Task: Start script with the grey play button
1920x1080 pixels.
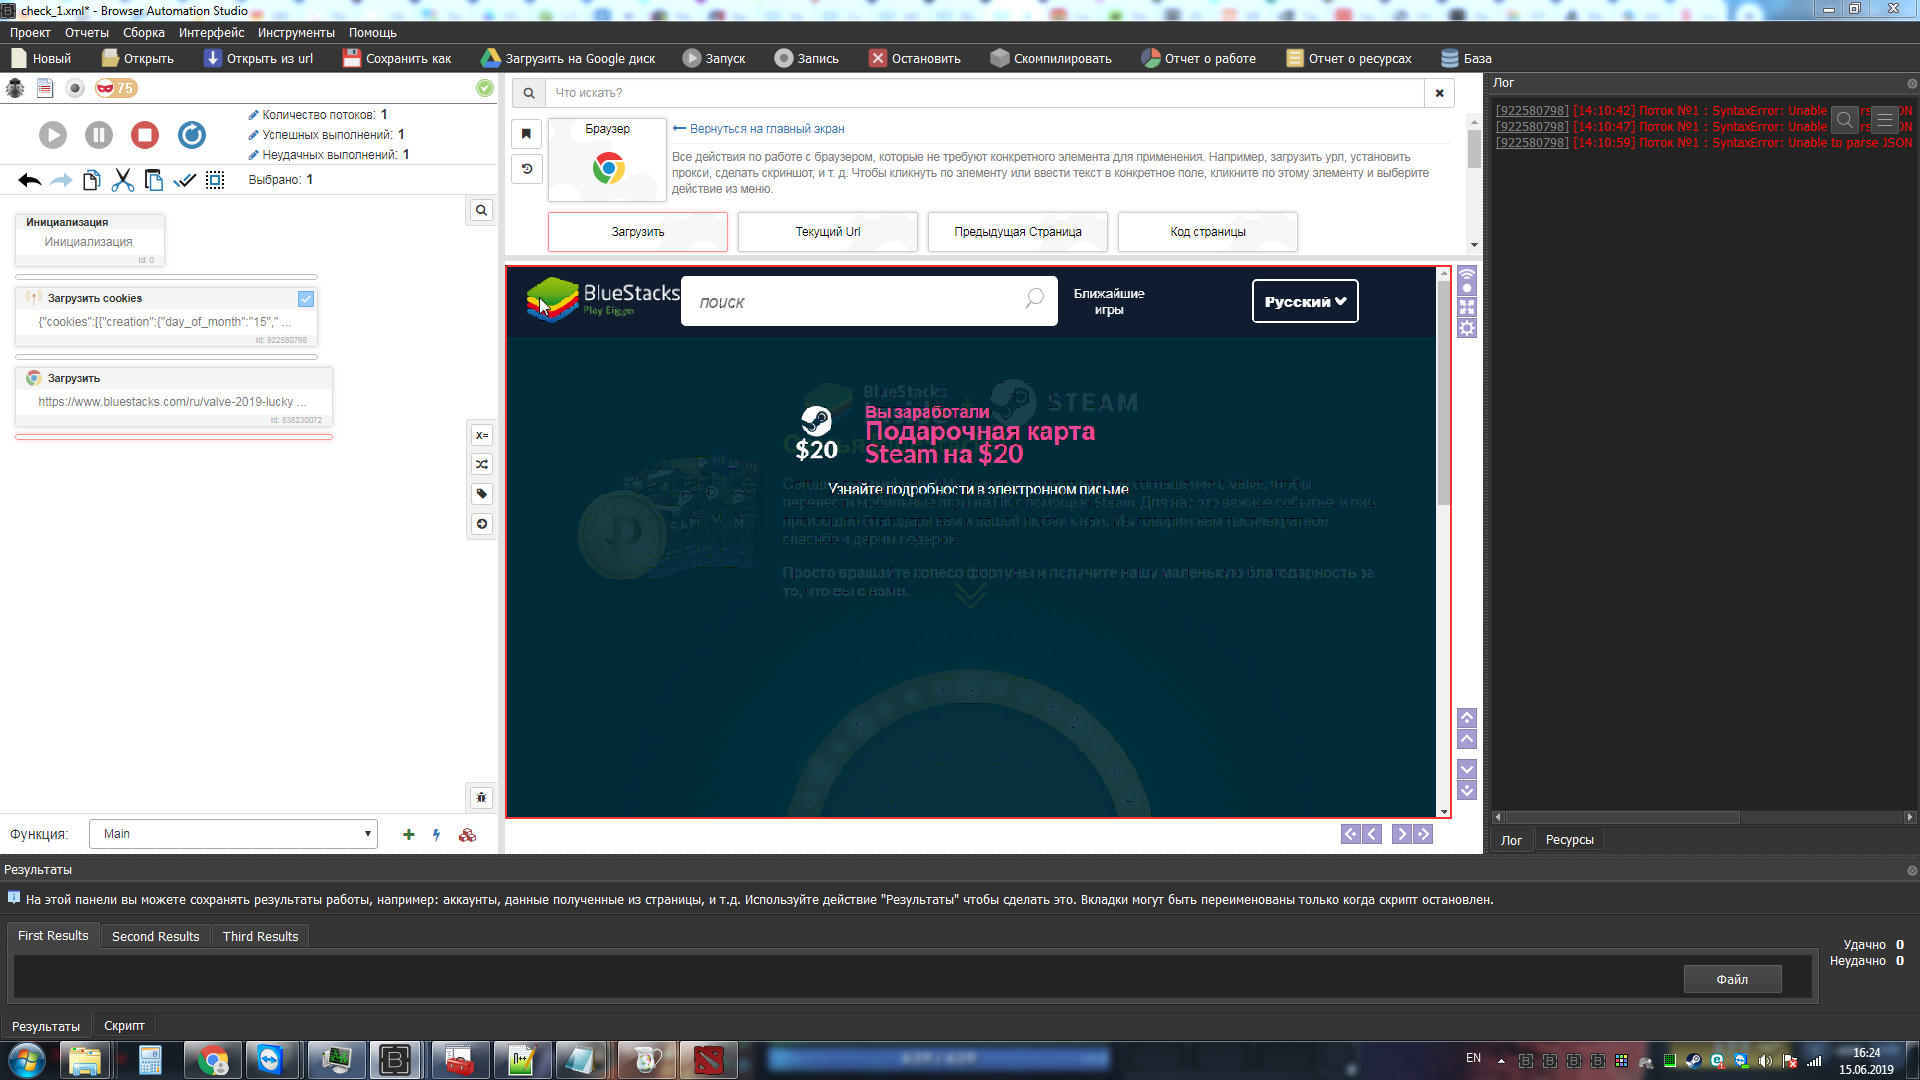Action: click(x=53, y=135)
